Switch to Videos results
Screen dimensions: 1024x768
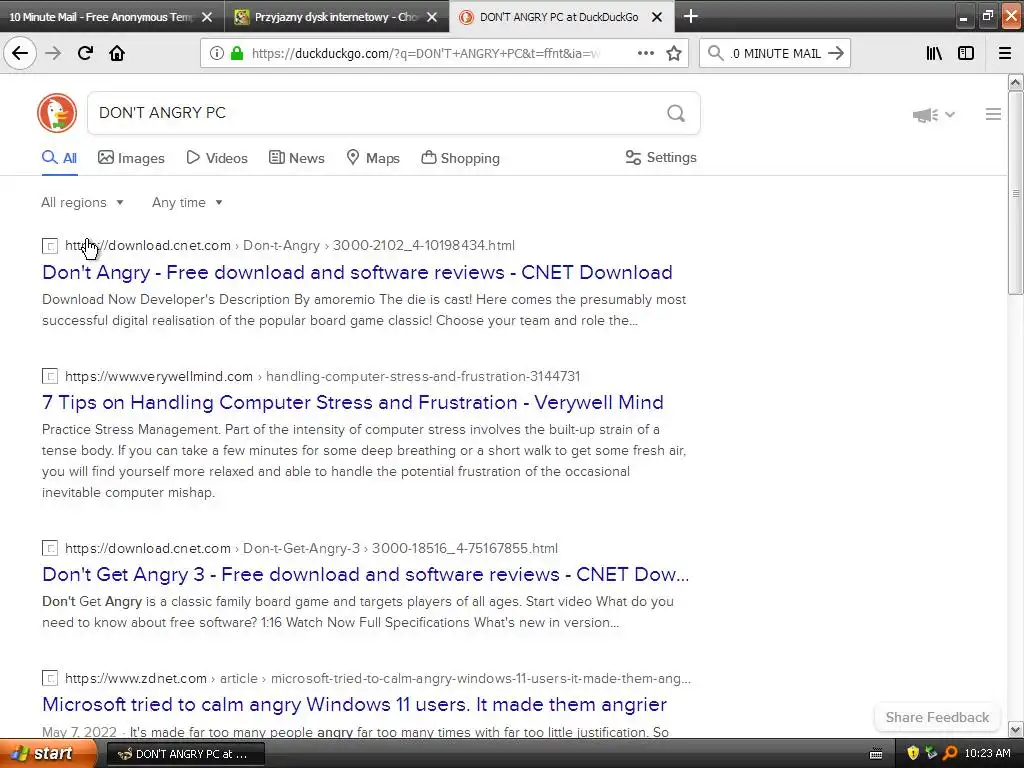pyautogui.click(x=217, y=157)
